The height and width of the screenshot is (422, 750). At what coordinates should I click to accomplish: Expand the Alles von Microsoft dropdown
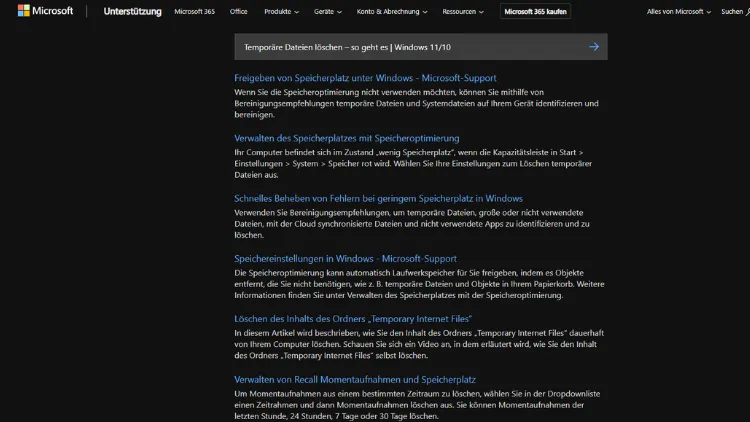[679, 11]
